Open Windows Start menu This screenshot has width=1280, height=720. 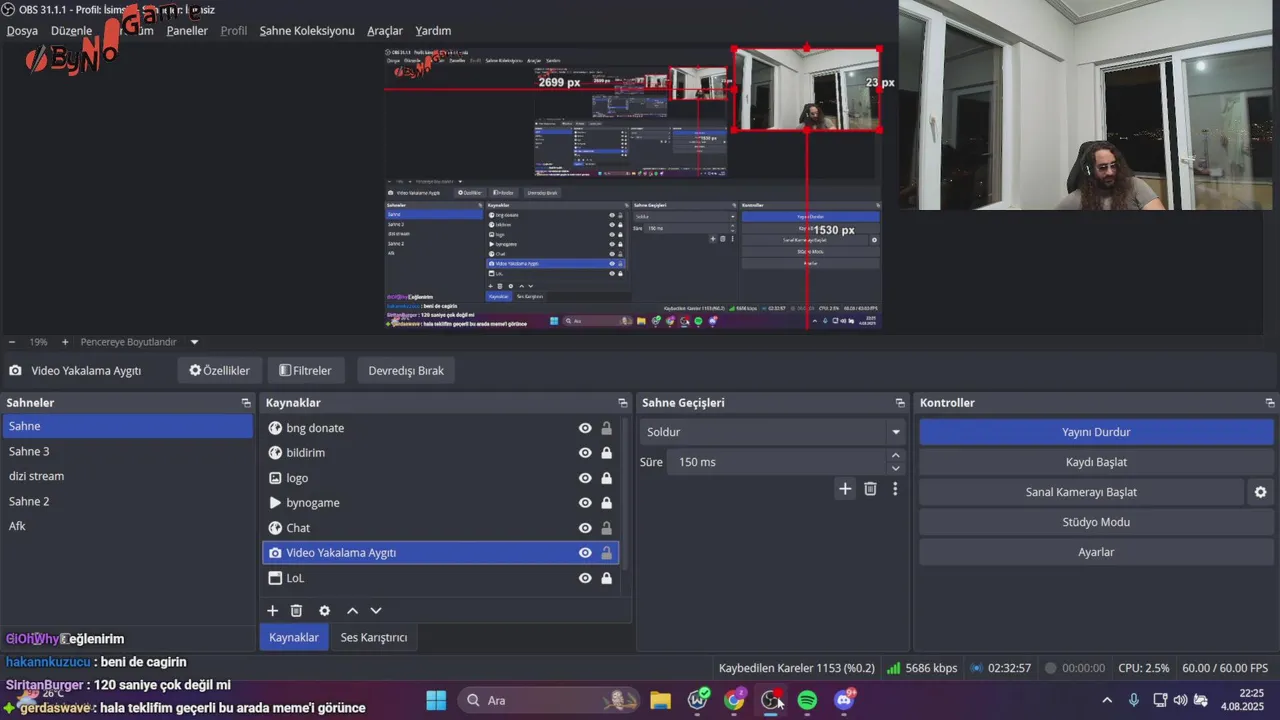(436, 700)
